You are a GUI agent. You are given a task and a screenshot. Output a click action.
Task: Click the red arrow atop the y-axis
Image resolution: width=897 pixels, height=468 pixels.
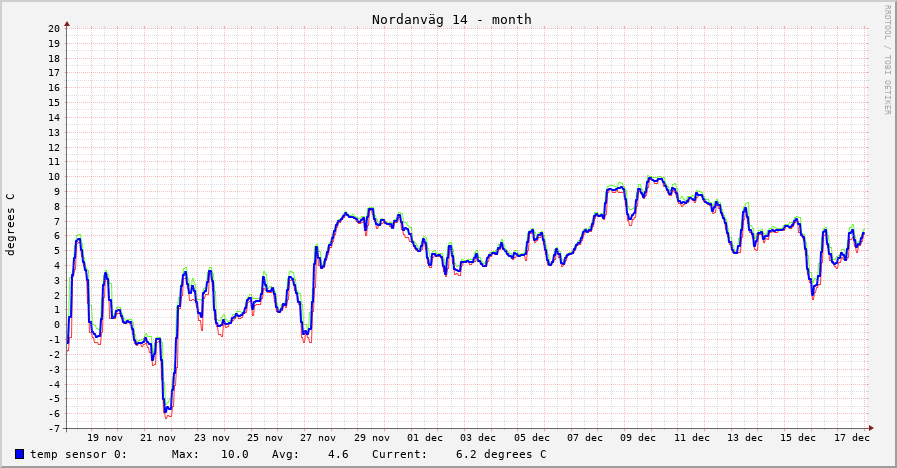[x=67, y=21]
